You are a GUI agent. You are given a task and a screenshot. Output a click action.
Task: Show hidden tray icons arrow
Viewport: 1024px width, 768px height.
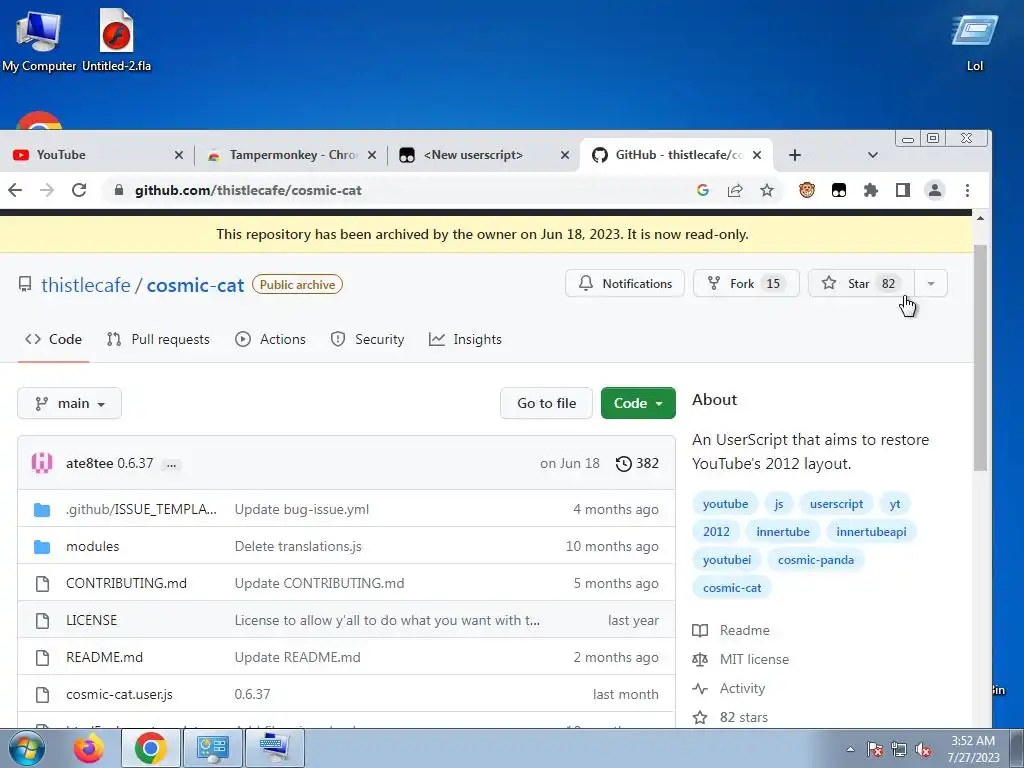point(850,750)
